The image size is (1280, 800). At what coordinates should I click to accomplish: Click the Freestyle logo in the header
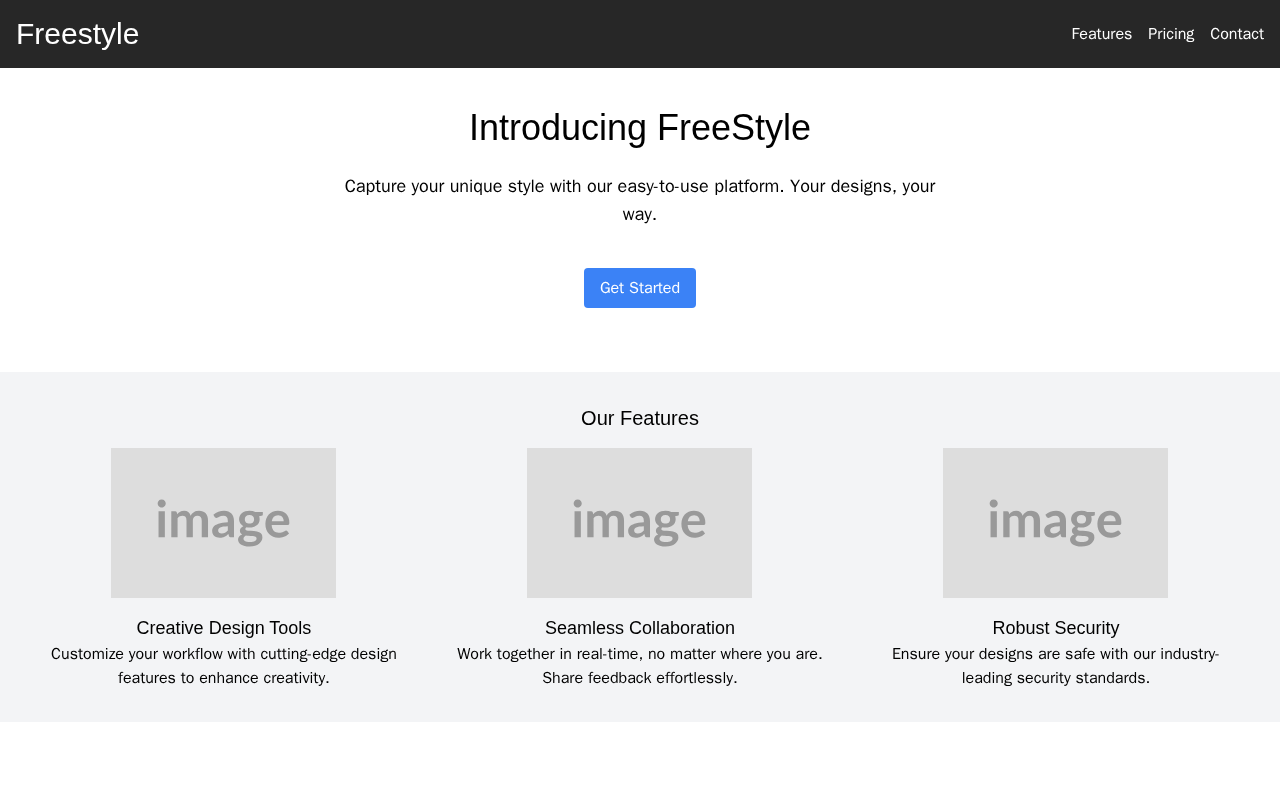pos(77,34)
